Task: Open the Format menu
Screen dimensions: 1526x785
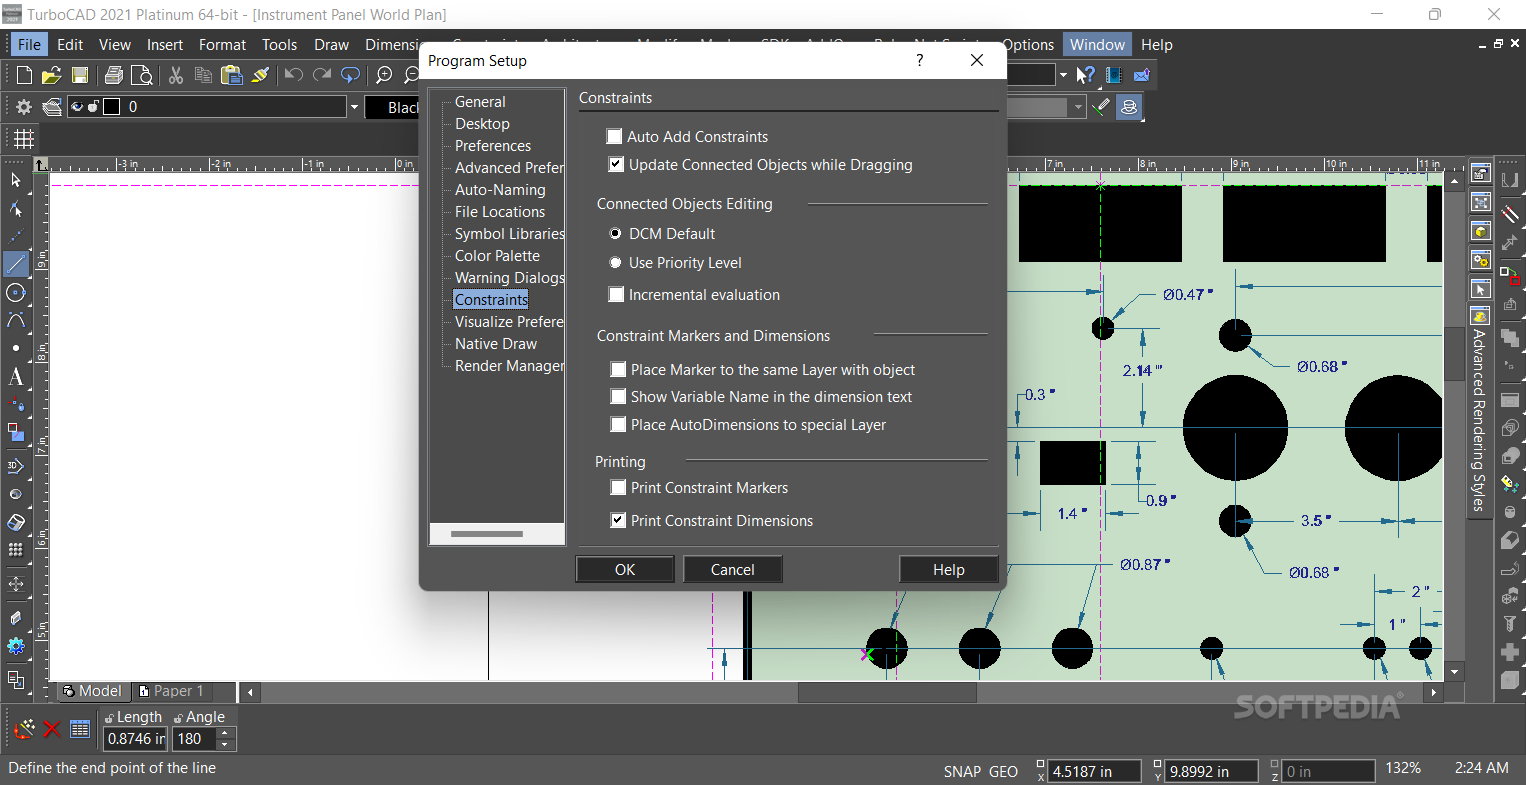Action: [x=222, y=44]
